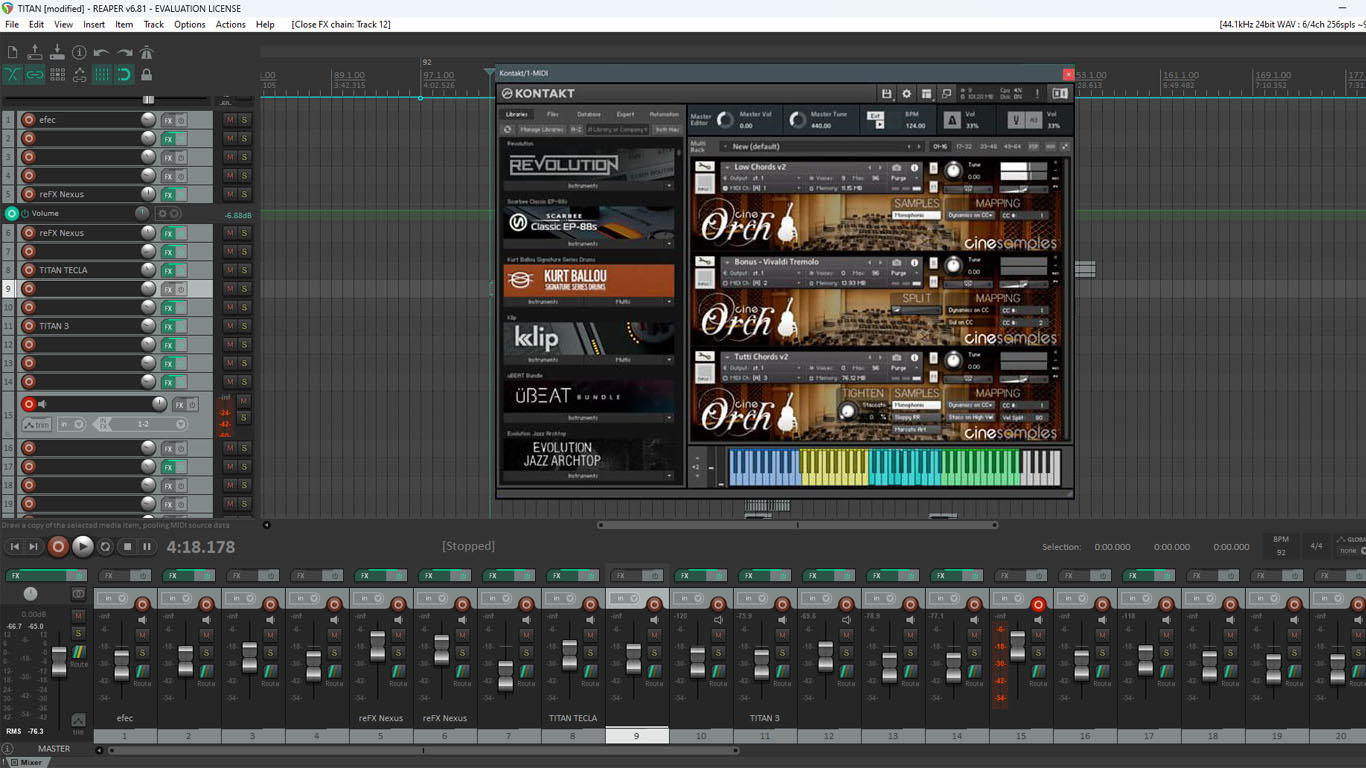
Task: Toggle transport repeat loop button
Action: pyautogui.click(x=105, y=547)
